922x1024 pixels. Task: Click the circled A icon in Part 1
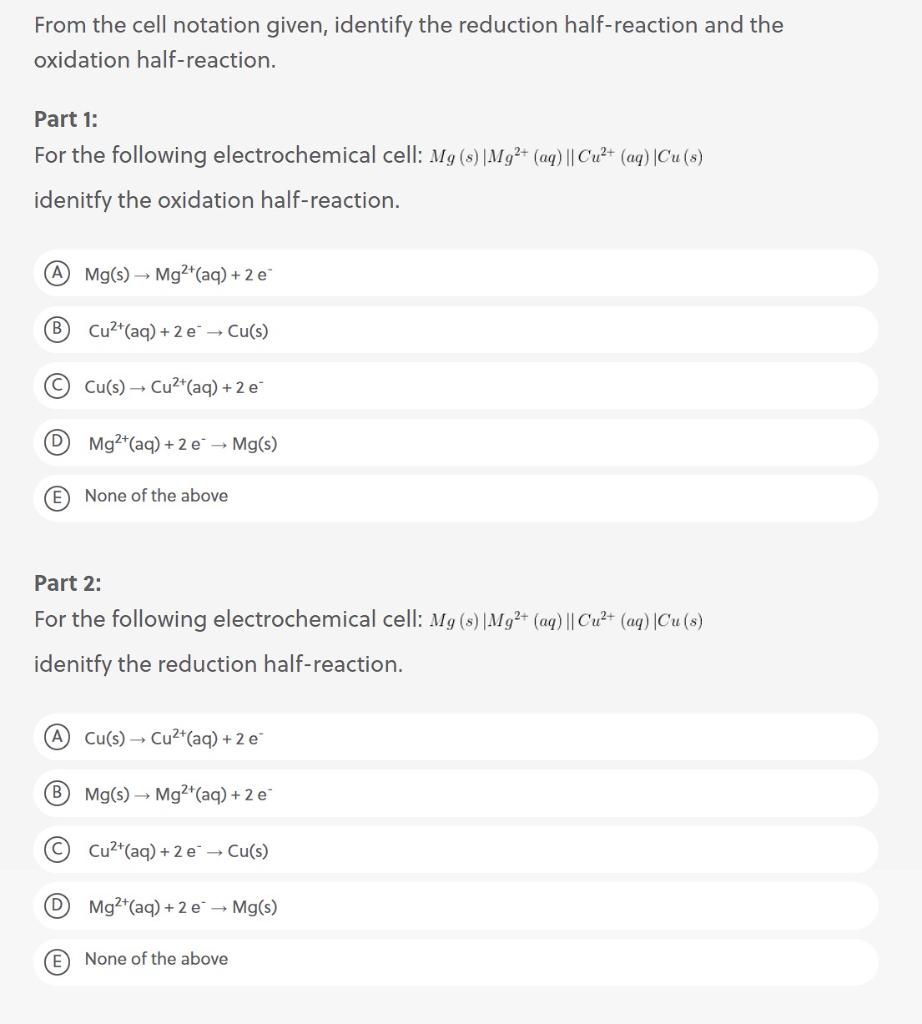(x=57, y=272)
